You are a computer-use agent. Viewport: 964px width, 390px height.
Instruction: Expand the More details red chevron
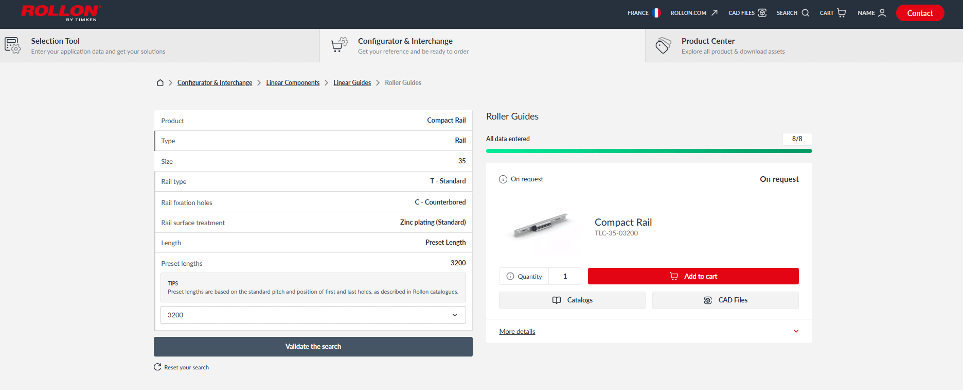796,332
